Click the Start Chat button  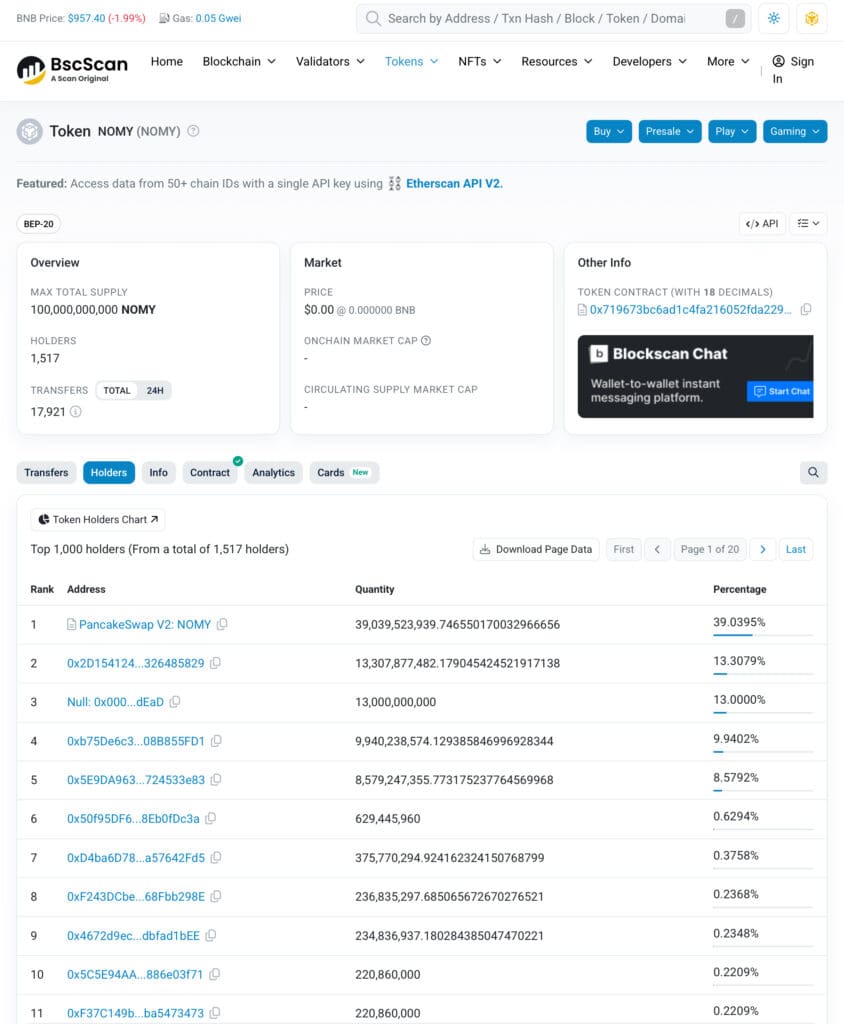(x=780, y=392)
